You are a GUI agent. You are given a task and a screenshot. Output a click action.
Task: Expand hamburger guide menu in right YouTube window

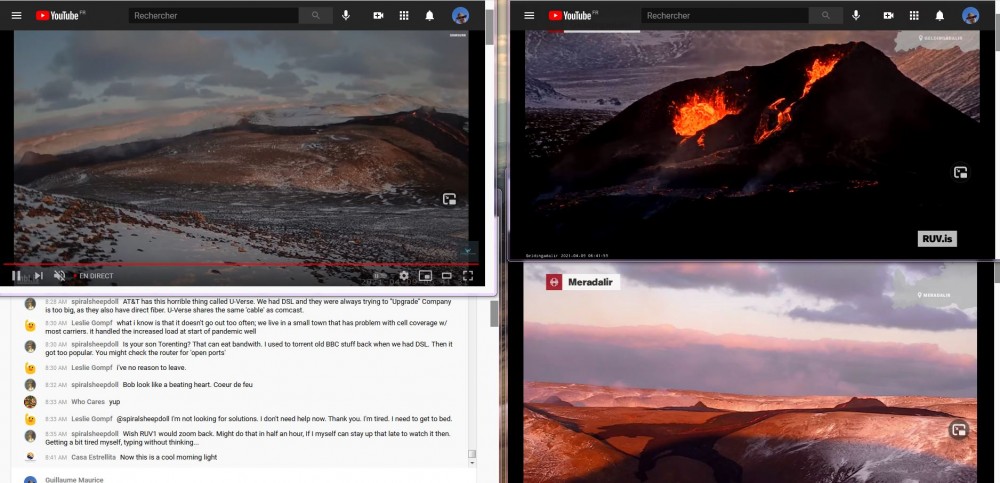[x=528, y=16]
